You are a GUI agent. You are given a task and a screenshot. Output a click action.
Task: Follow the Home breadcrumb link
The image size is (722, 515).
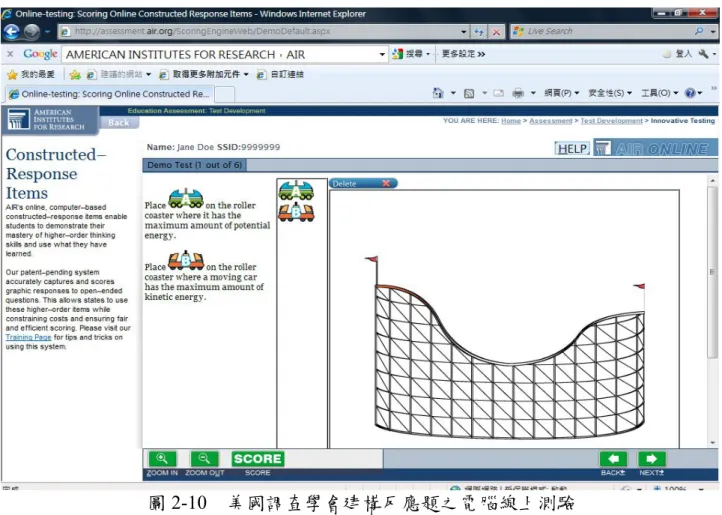tap(511, 121)
